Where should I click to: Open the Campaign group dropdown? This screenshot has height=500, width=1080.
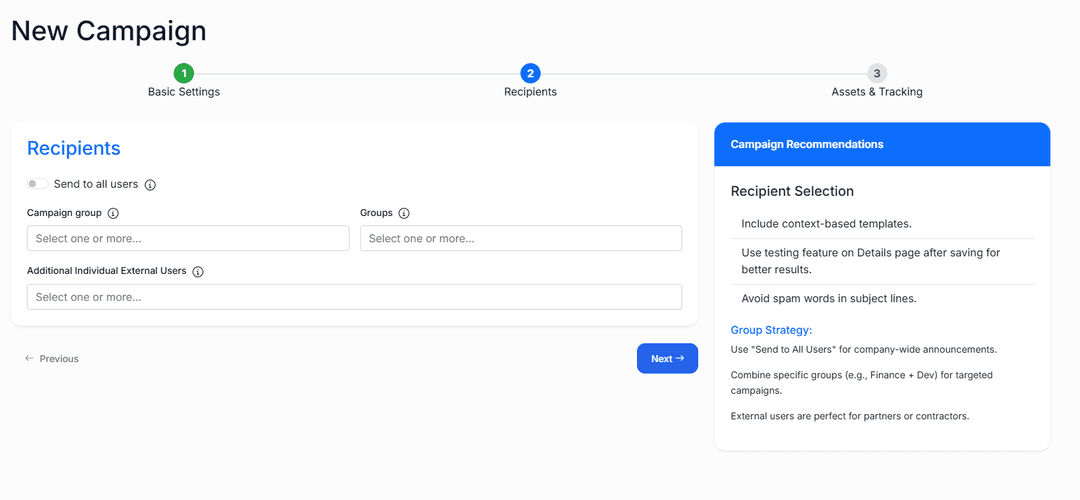tap(188, 238)
